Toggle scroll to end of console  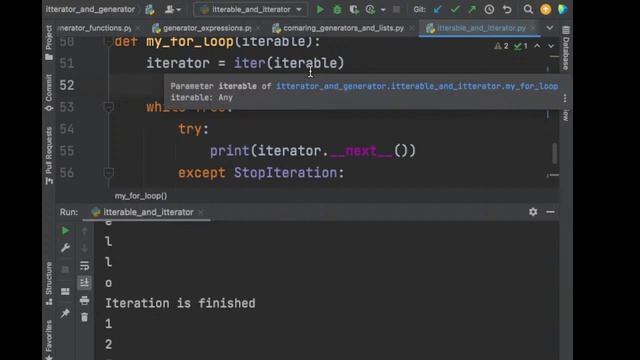pos(84,282)
